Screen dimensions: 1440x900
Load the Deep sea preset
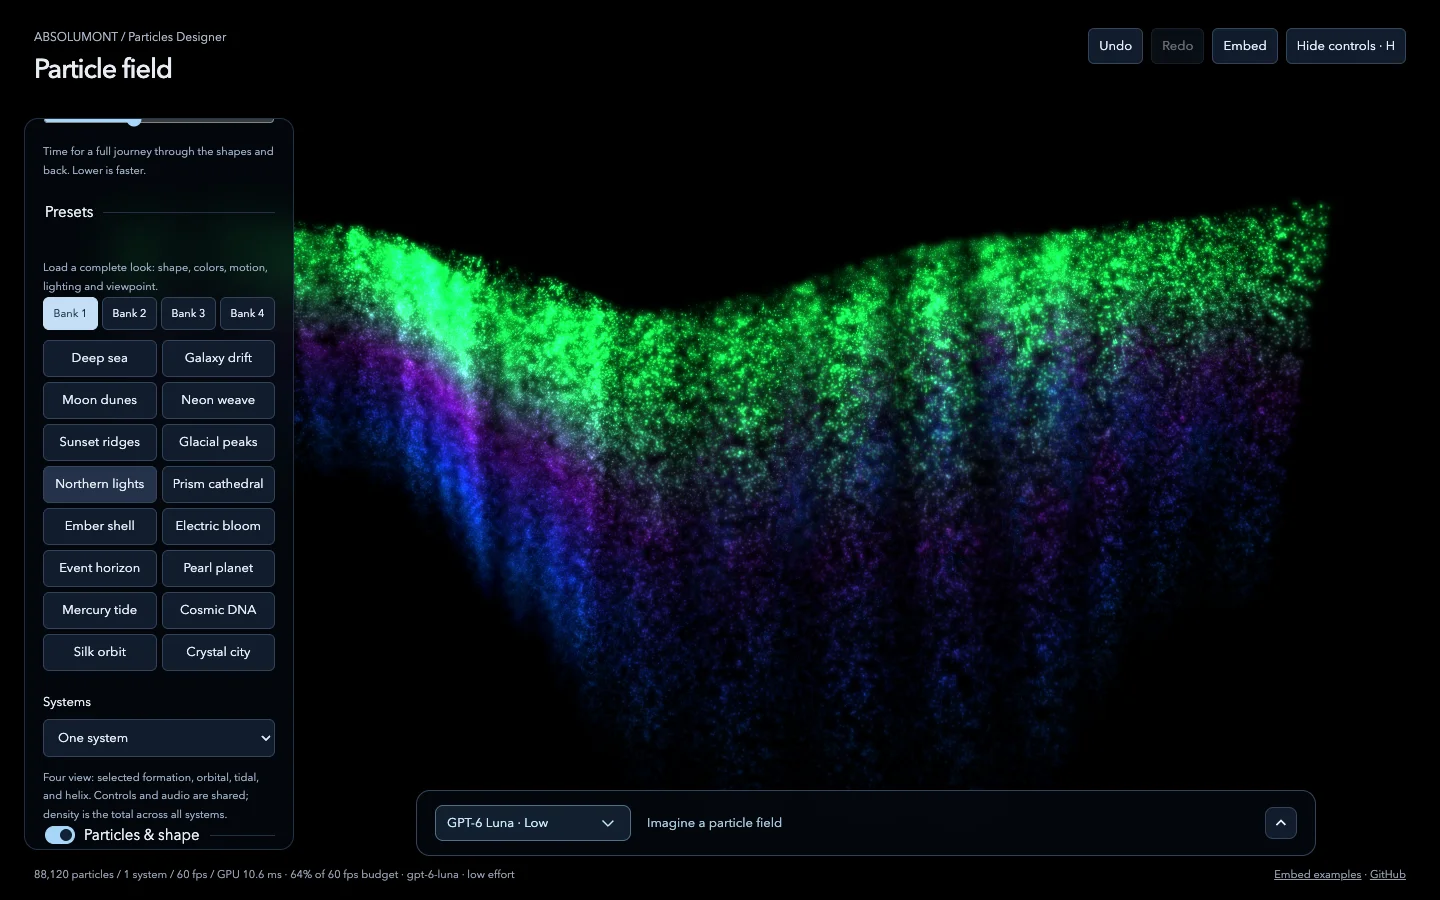(100, 358)
